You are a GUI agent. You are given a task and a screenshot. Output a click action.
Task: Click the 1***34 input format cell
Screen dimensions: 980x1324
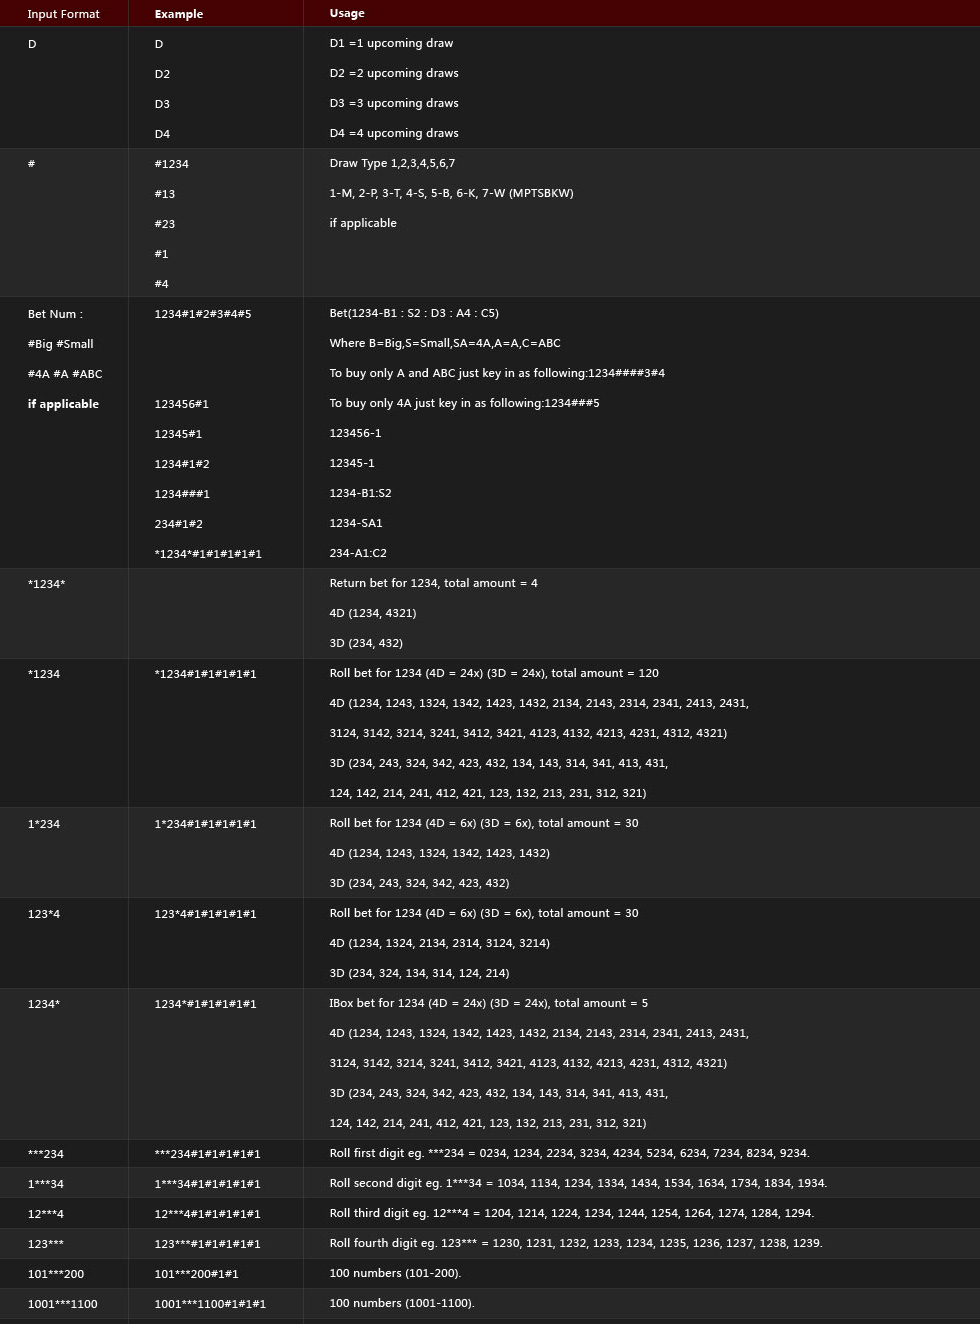click(46, 1184)
